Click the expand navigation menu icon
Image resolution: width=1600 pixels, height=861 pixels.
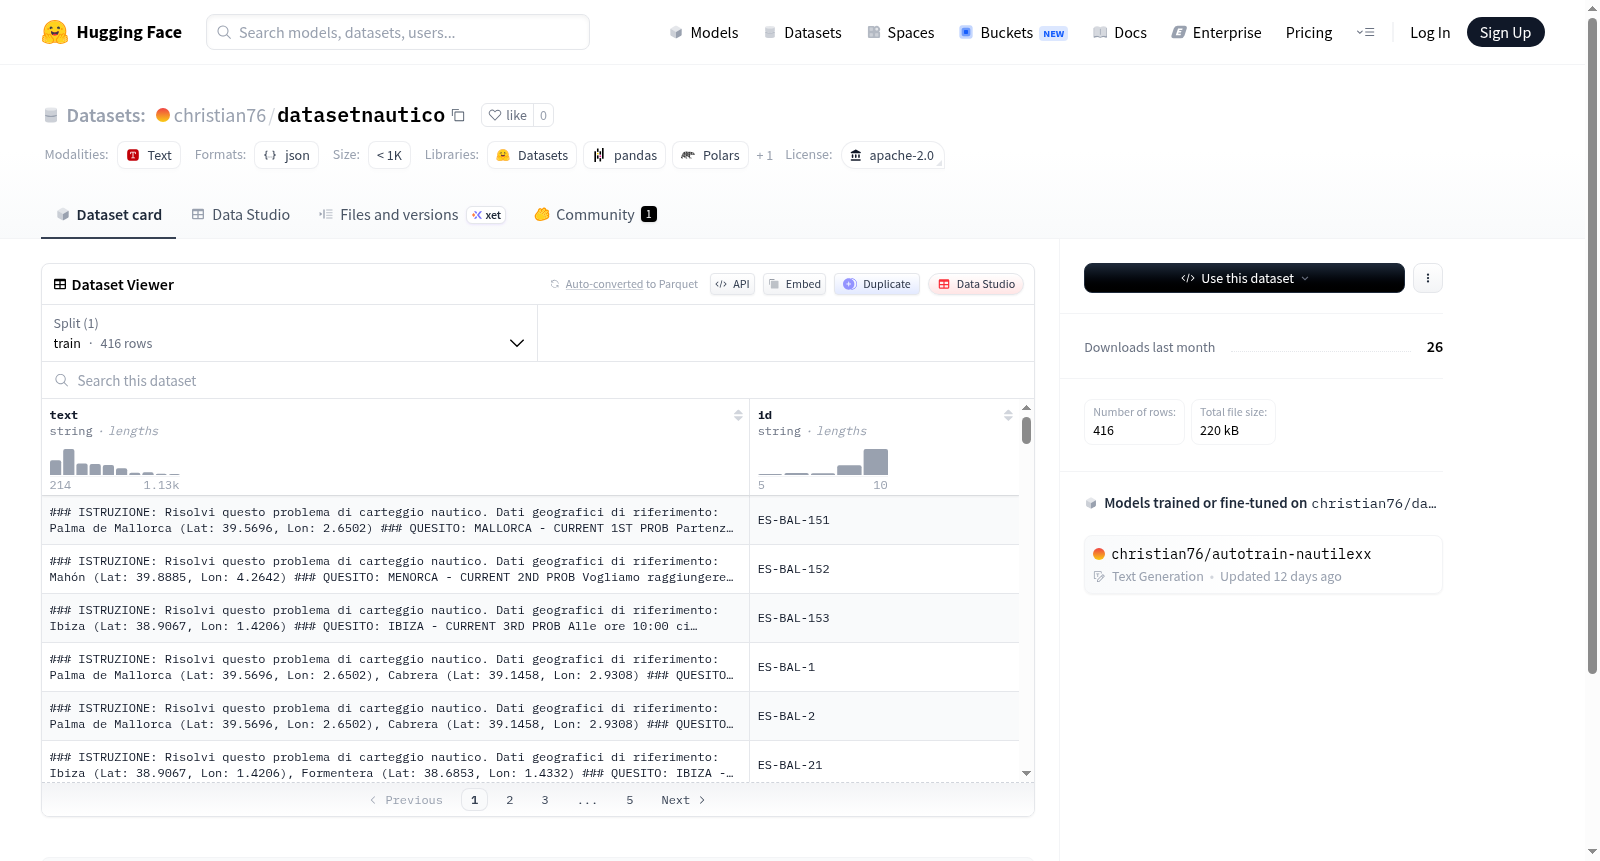coord(1365,32)
